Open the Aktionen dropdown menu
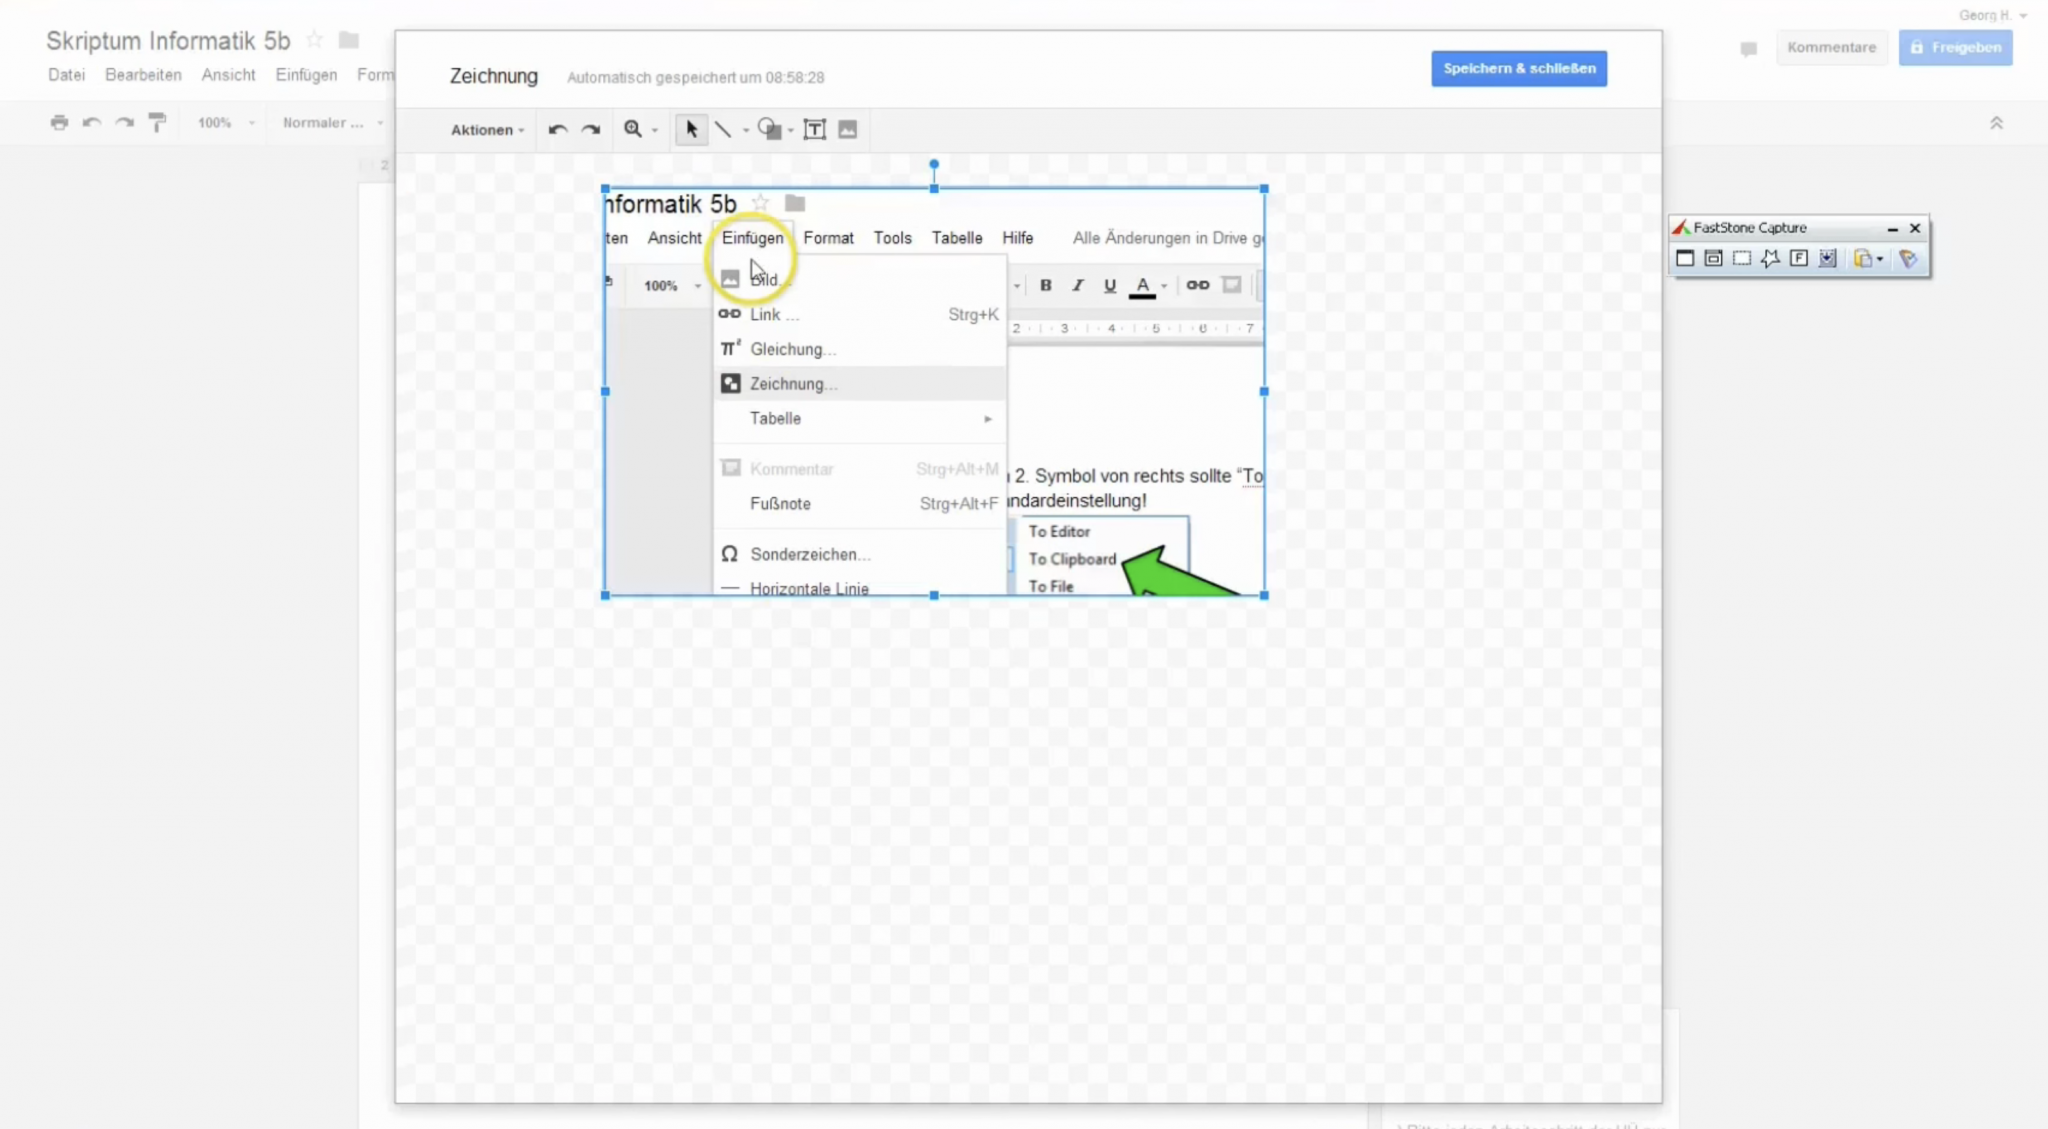Image resolution: width=2048 pixels, height=1129 pixels. point(487,130)
